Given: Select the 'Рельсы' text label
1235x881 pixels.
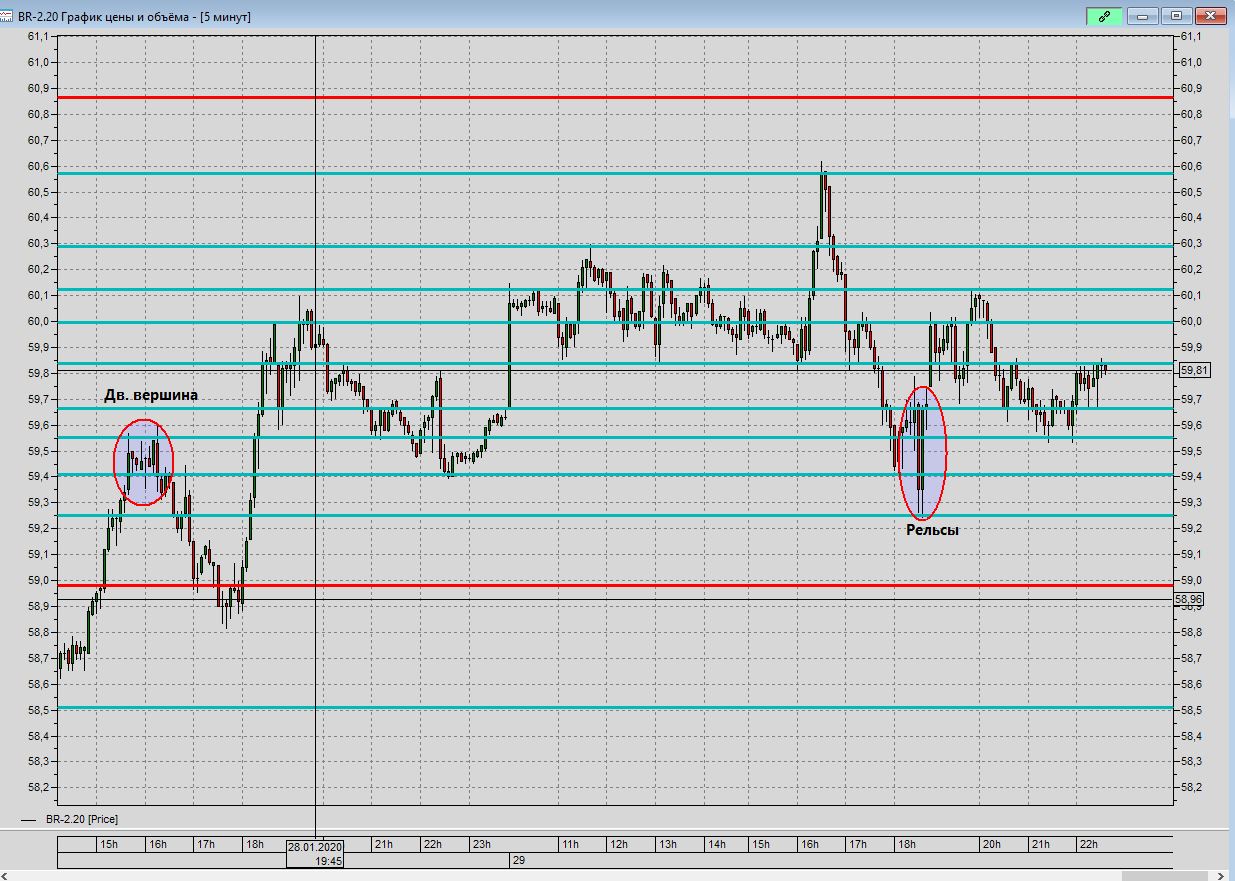Looking at the screenshot, I should [932, 530].
